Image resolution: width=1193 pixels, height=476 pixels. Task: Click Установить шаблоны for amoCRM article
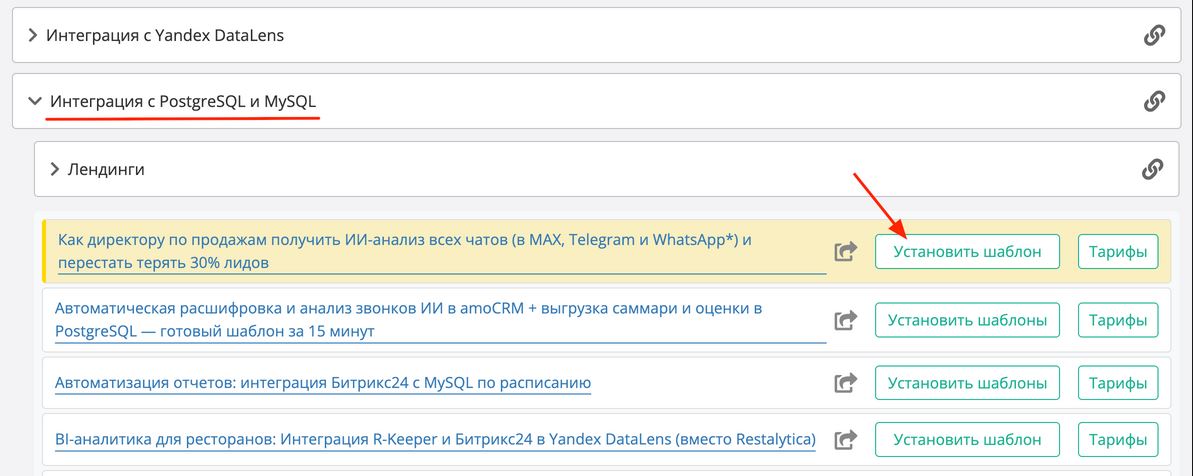[967, 321]
